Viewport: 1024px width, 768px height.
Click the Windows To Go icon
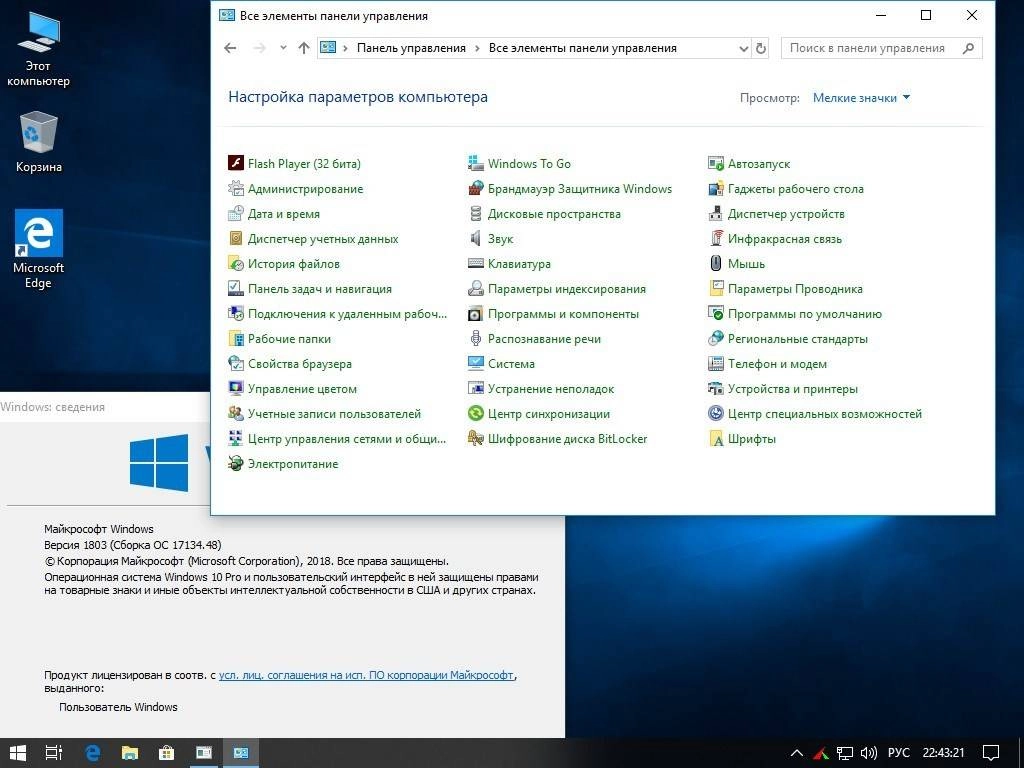(476, 163)
